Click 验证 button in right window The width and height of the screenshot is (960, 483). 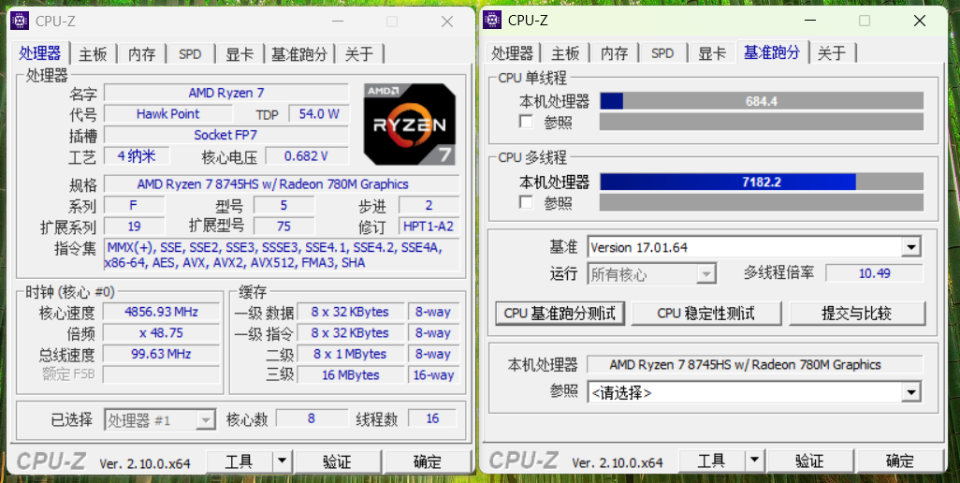809,461
